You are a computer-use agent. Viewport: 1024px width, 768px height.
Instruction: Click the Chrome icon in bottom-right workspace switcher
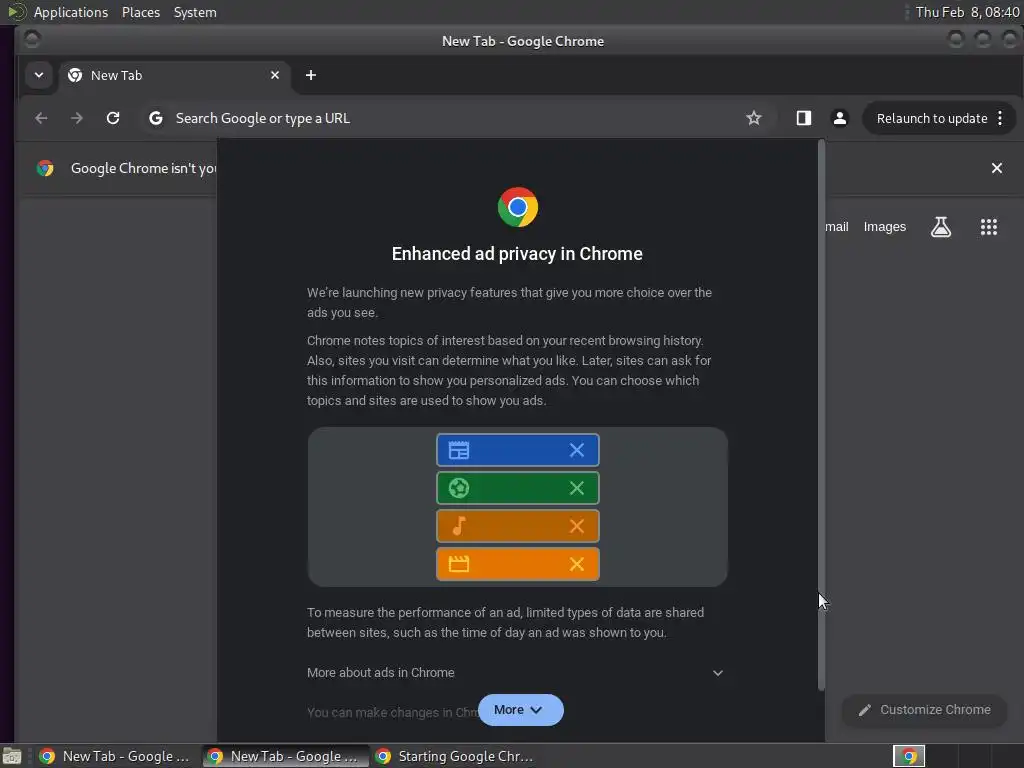909,756
